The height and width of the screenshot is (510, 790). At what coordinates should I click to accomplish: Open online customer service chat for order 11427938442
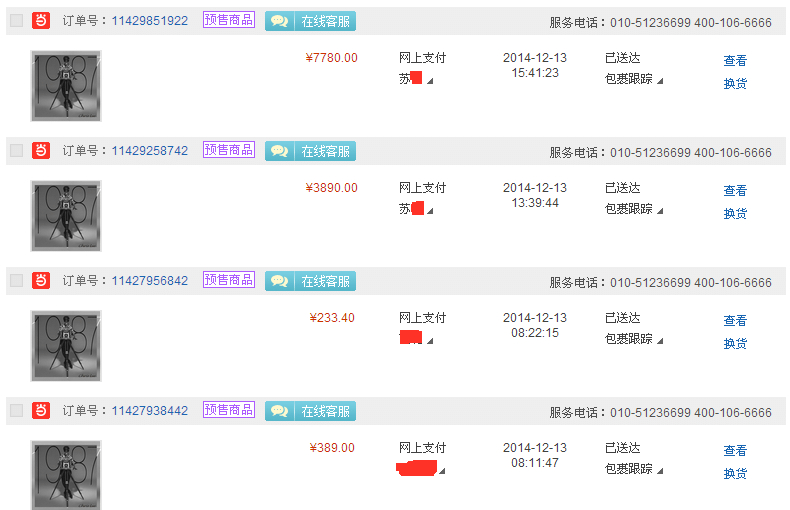coord(310,411)
